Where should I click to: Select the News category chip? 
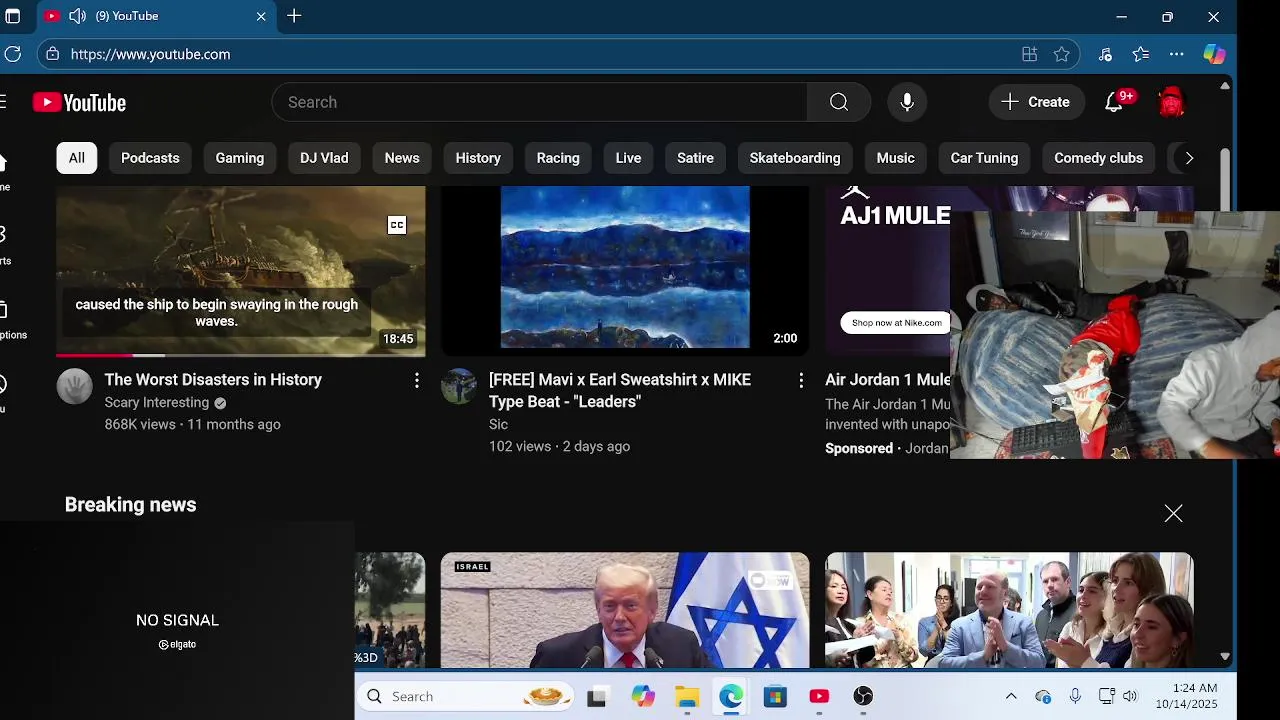(x=402, y=158)
